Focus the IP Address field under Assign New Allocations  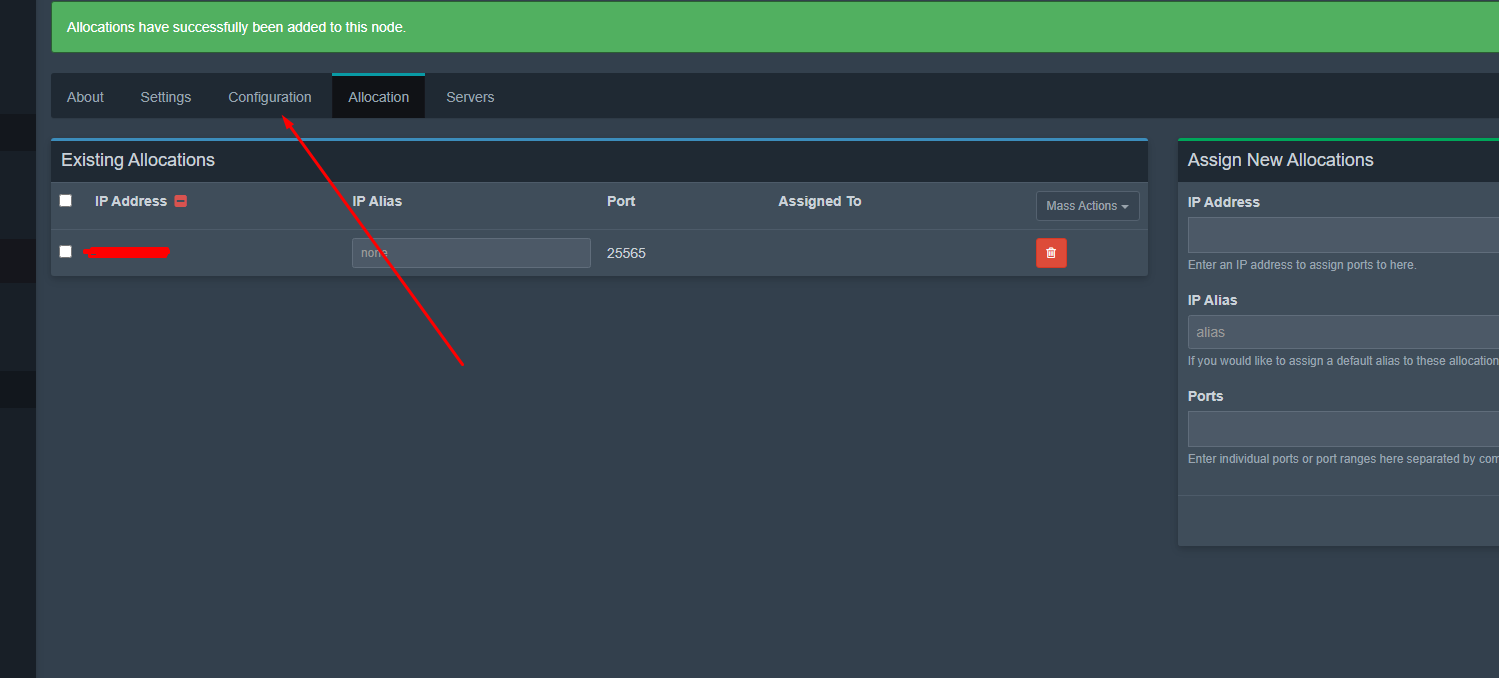pos(1342,235)
